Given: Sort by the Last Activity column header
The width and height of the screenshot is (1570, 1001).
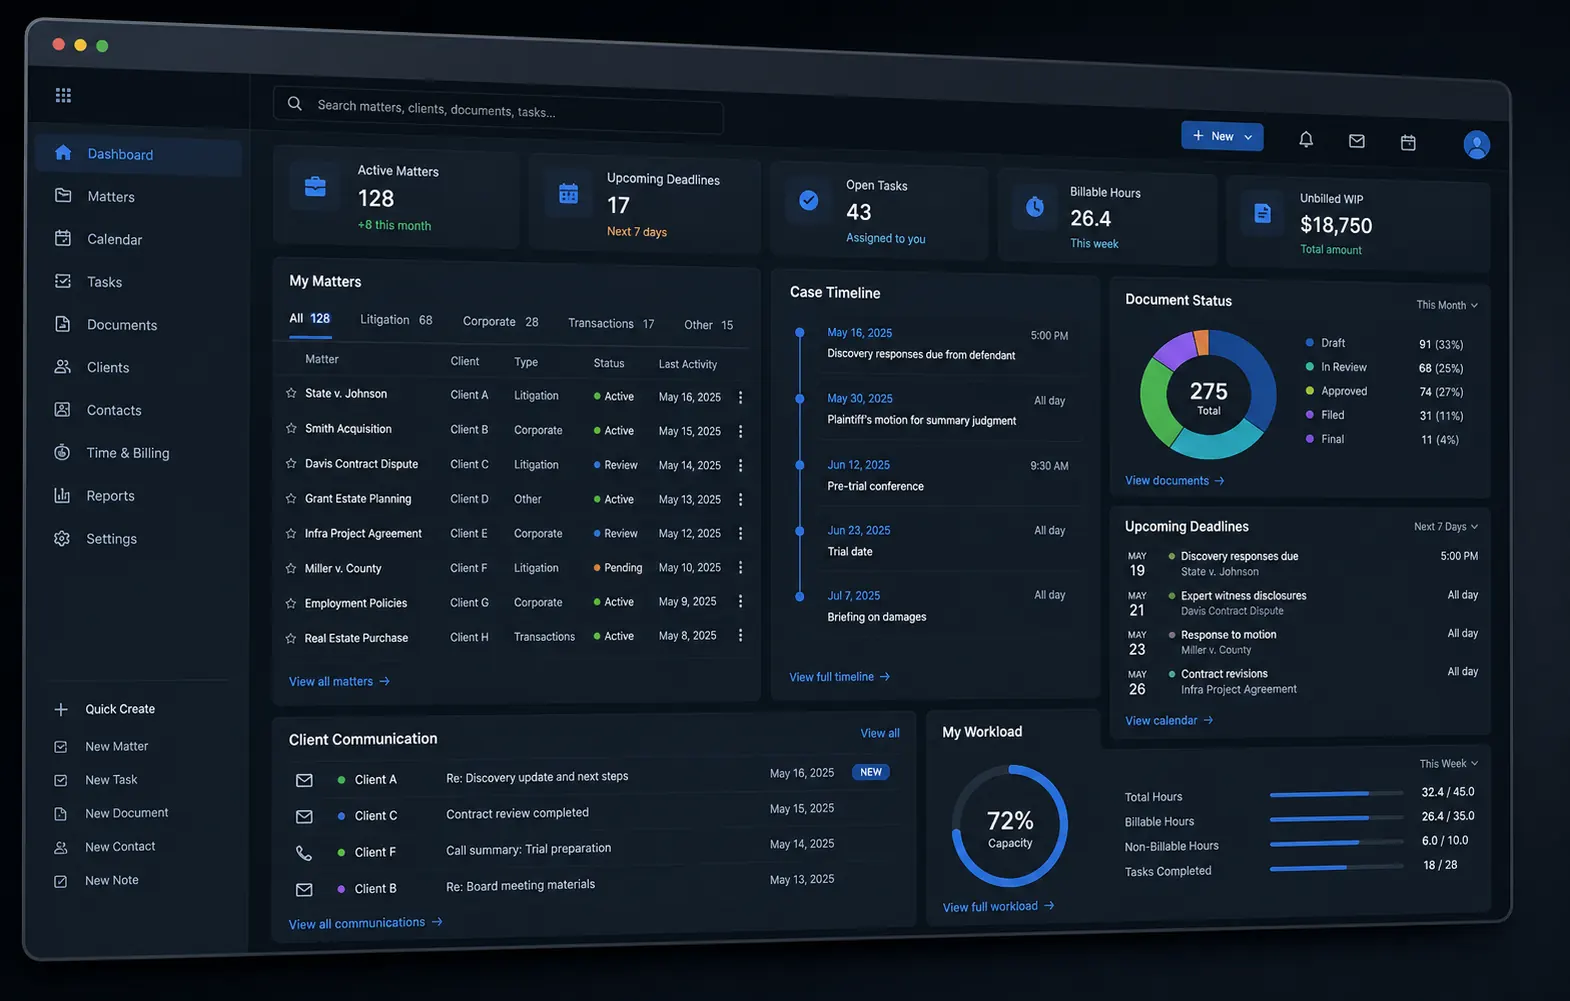Looking at the screenshot, I should 687,364.
